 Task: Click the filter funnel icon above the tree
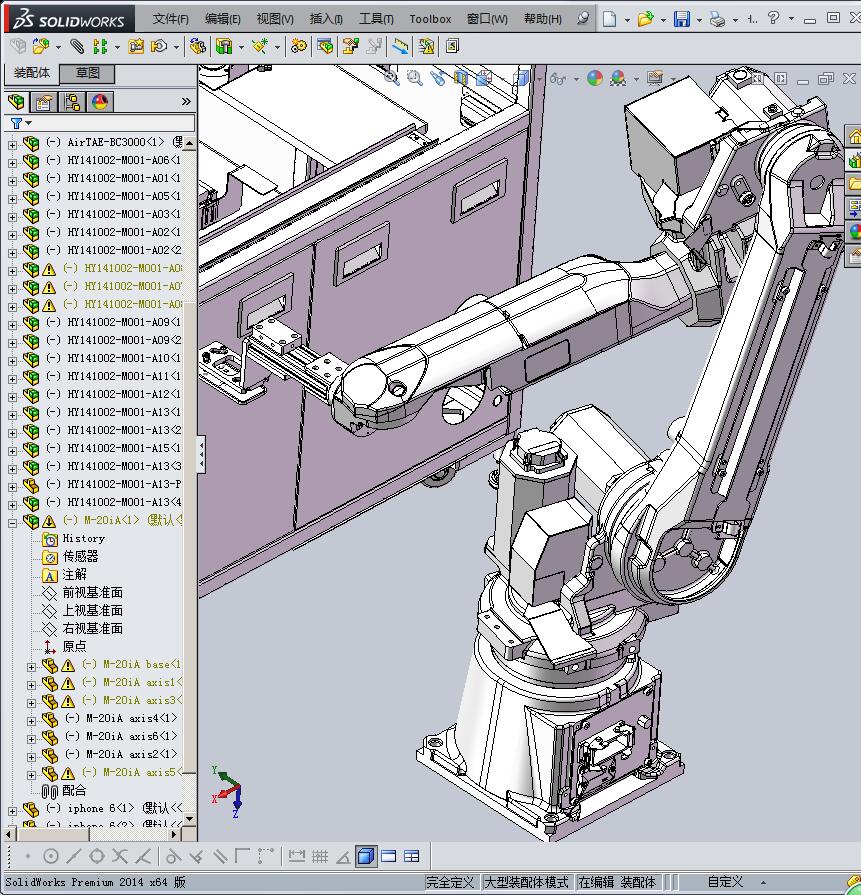16,124
